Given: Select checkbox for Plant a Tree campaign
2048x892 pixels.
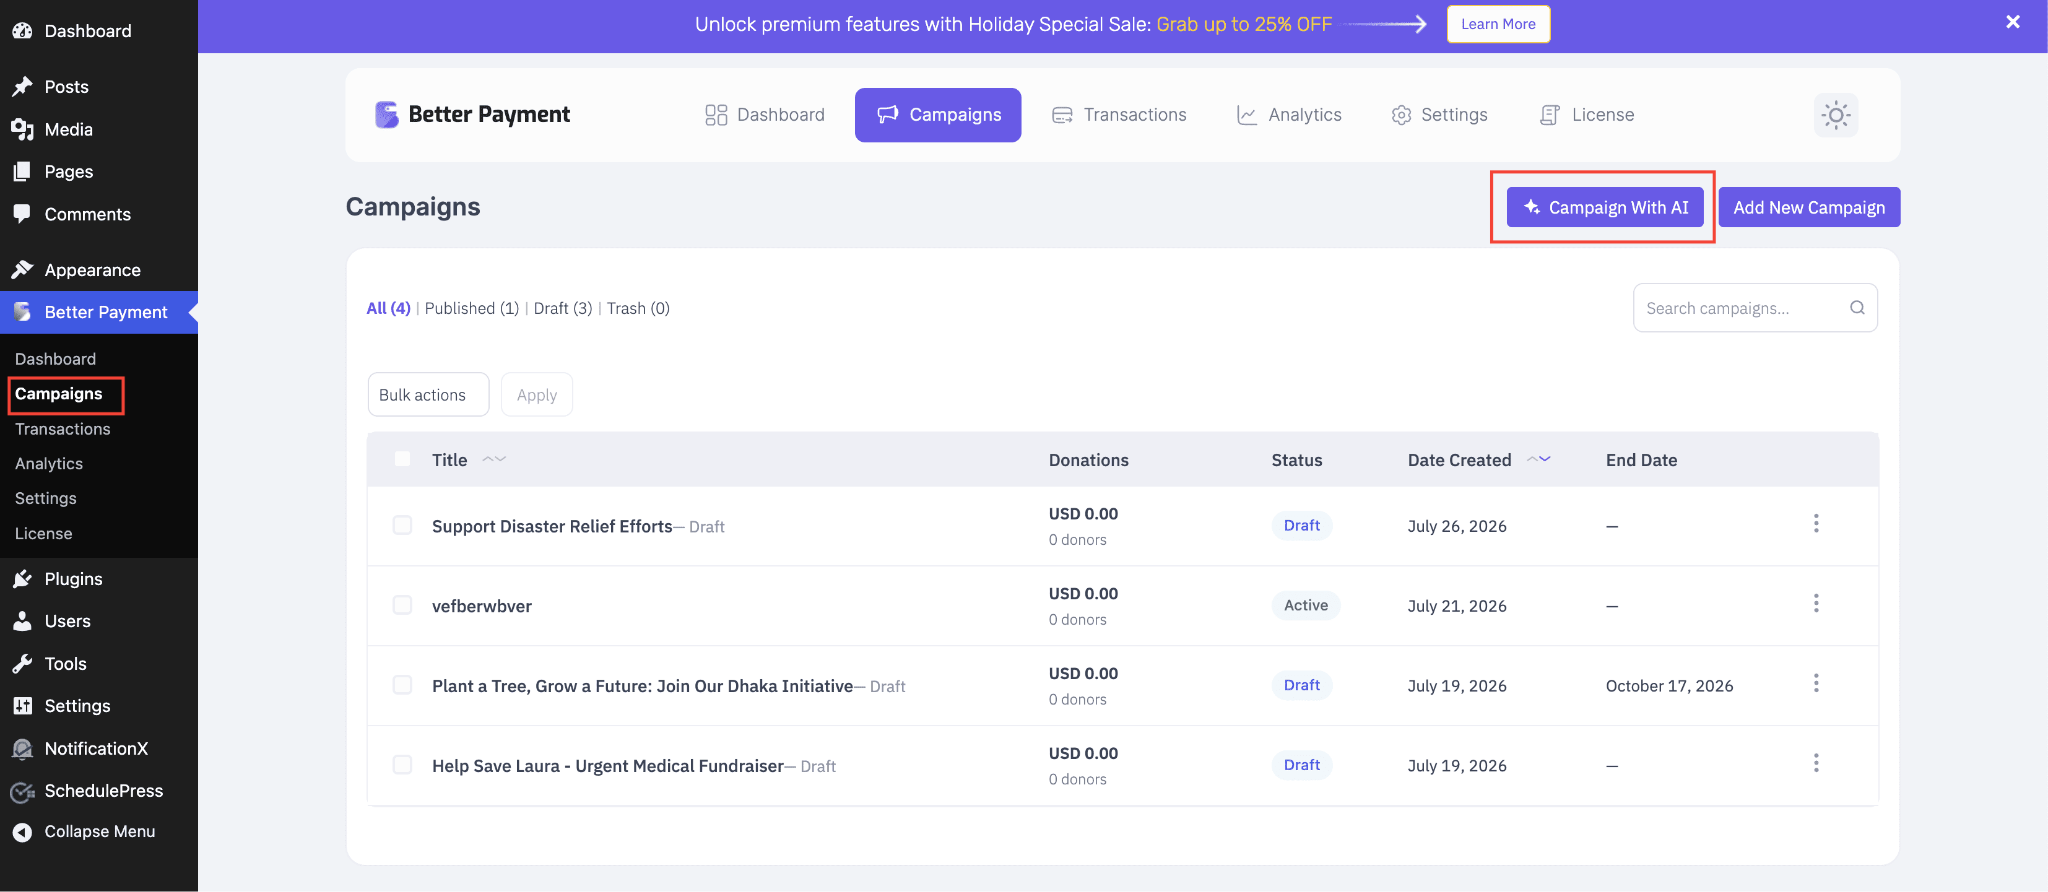Looking at the screenshot, I should tap(402, 685).
